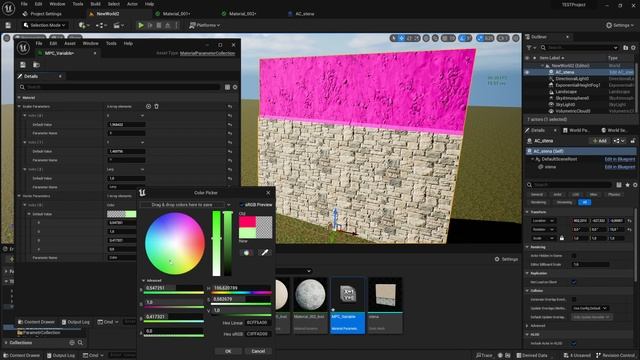
Task: Pick a color with the eyedropper tool
Action: [264, 253]
